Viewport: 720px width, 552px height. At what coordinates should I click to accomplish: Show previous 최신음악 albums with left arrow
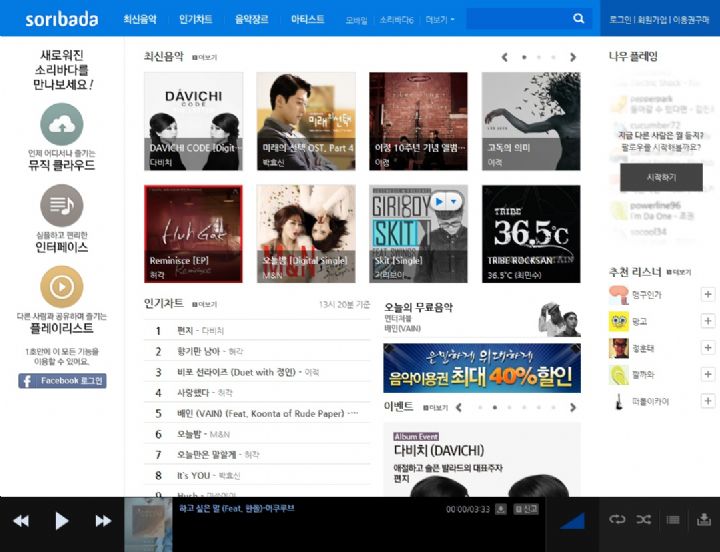click(505, 57)
